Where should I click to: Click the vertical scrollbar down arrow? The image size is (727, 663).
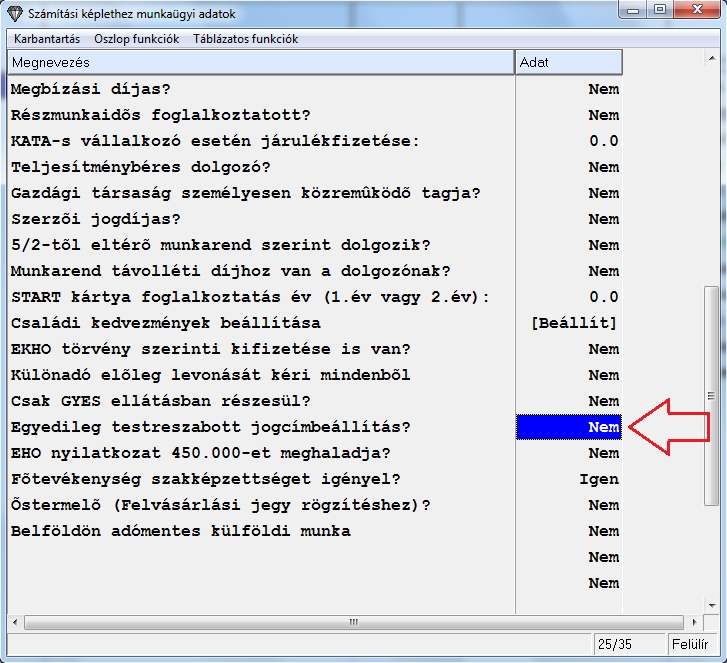tap(711, 605)
